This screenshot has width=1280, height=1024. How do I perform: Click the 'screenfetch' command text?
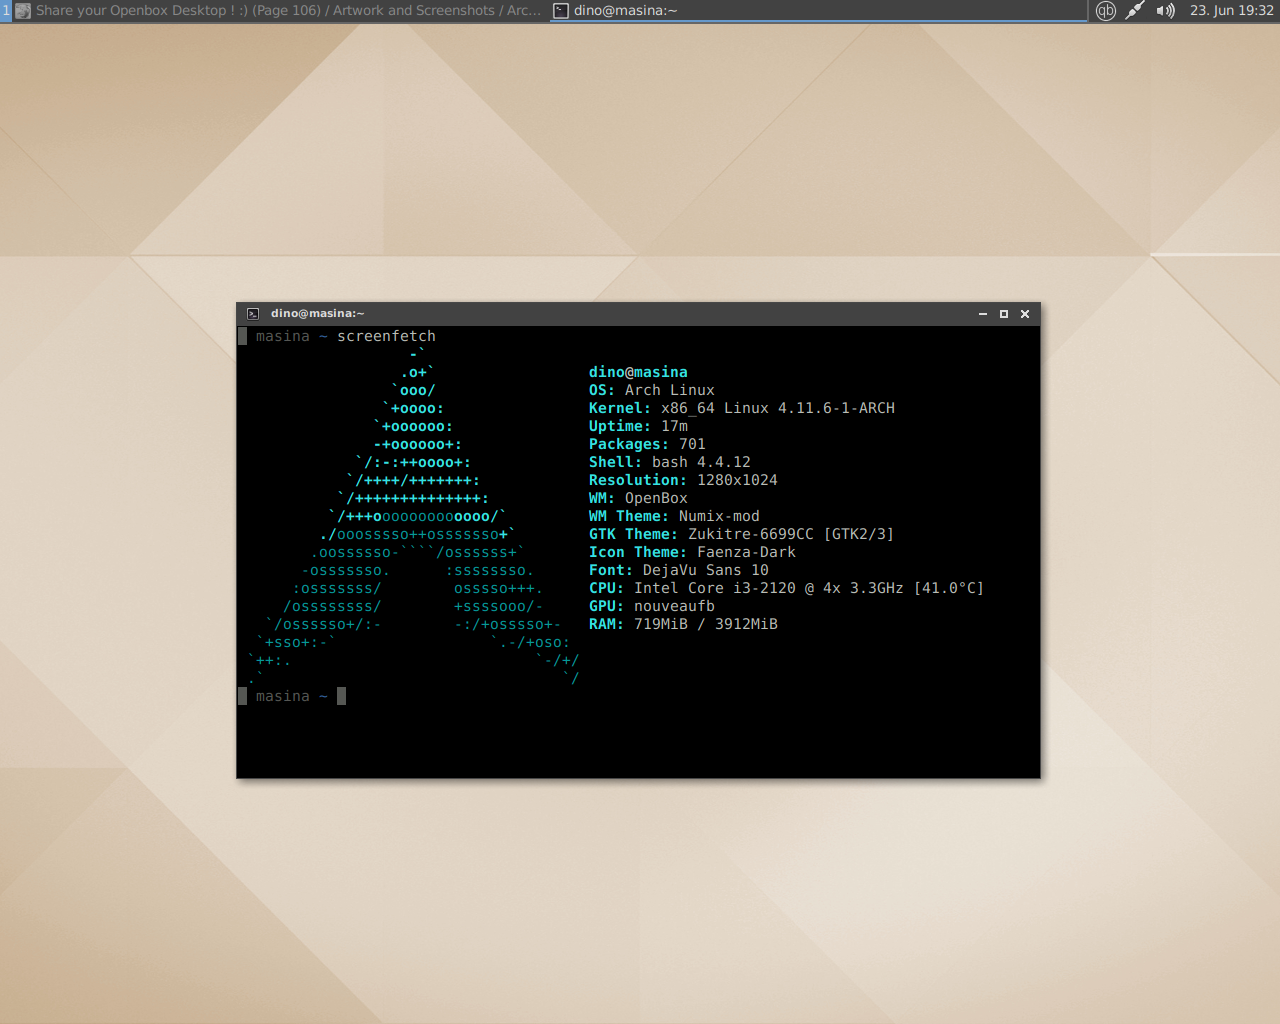pos(386,337)
